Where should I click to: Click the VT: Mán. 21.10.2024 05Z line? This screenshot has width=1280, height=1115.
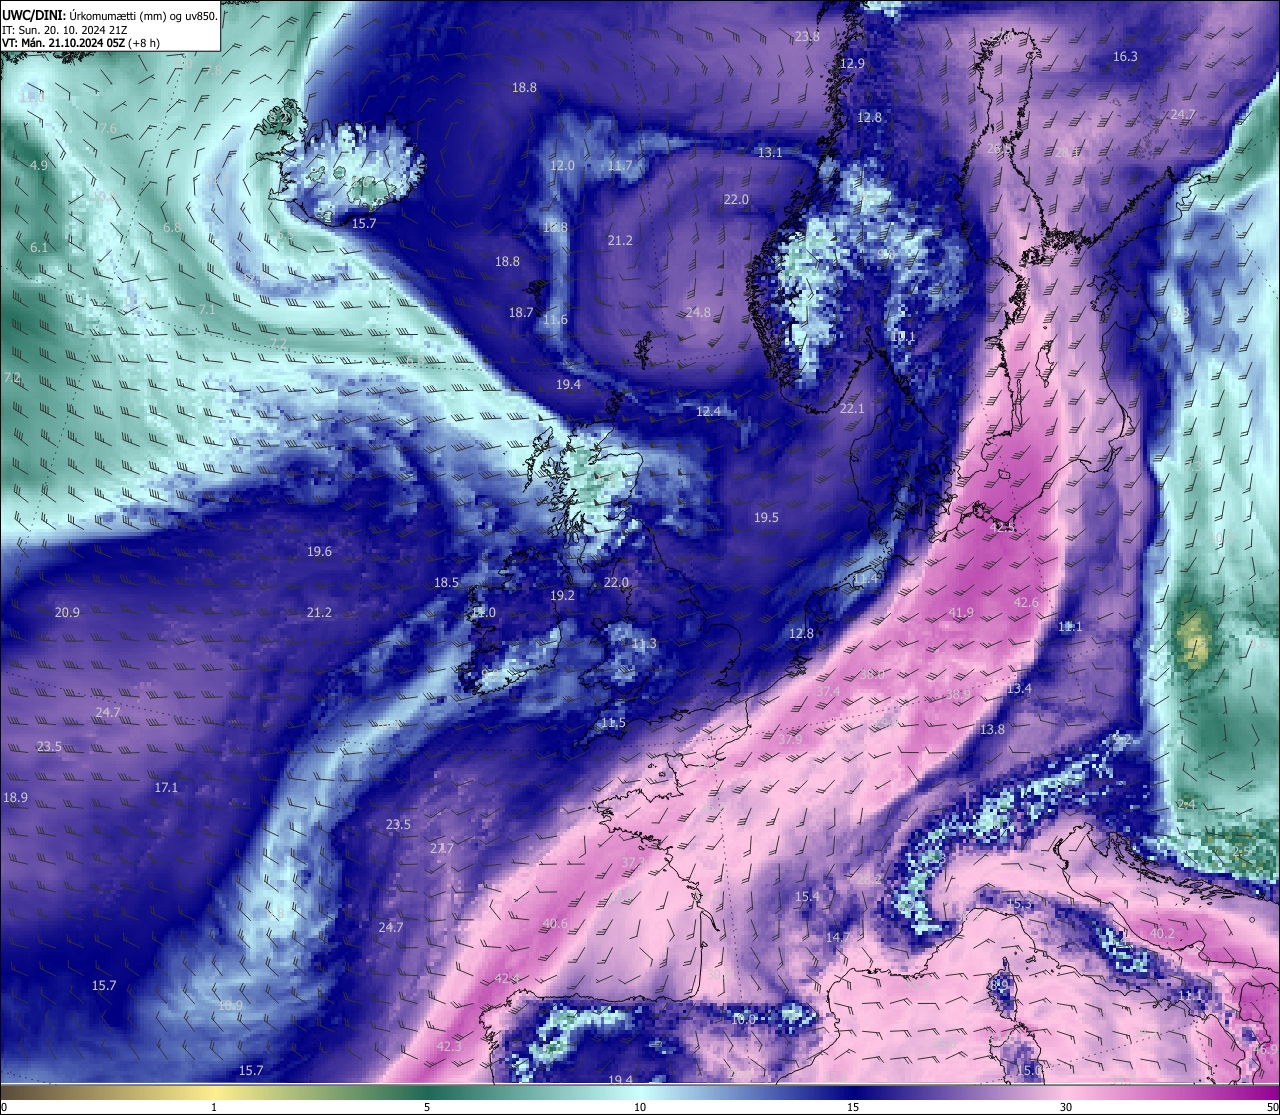pyautogui.click(x=81, y=43)
